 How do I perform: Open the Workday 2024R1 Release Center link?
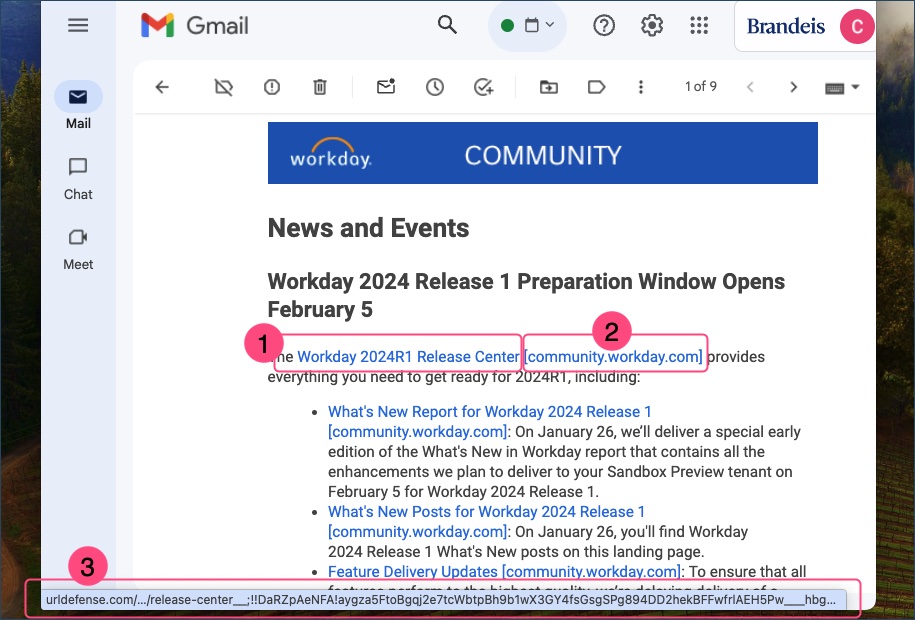pyautogui.click(x=408, y=356)
